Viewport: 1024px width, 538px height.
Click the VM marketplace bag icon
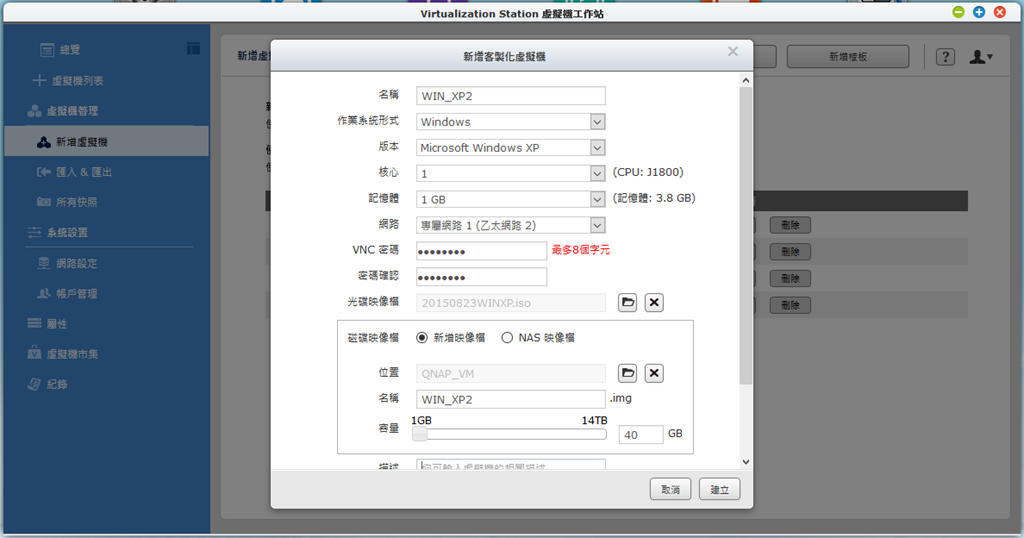[x=35, y=353]
